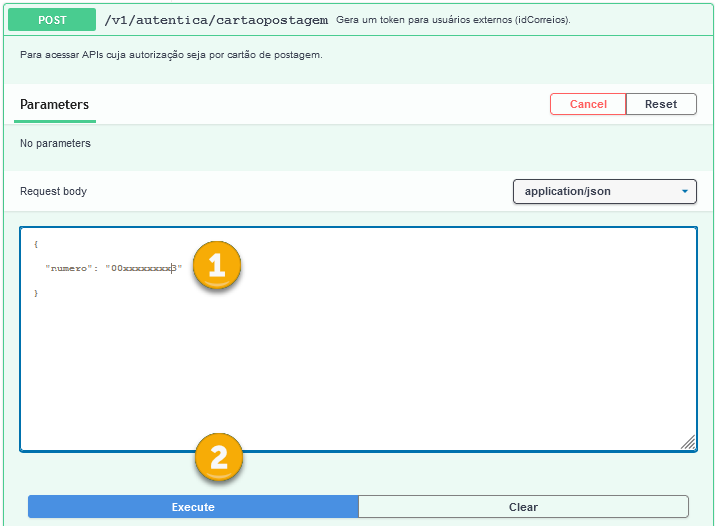715x526 pixels.
Task: Click the "numero" key in JSON body
Action: tap(68, 268)
